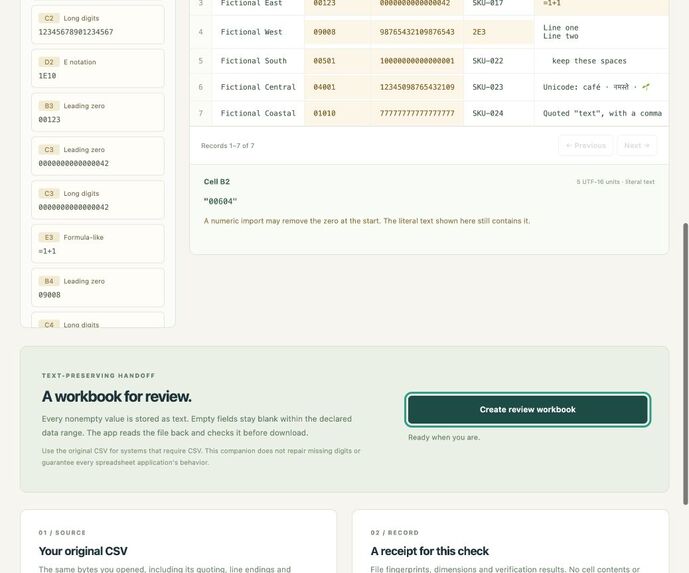Select the Fictional West name cell
The width and height of the screenshot is (689, 573).
coord(258,32)
